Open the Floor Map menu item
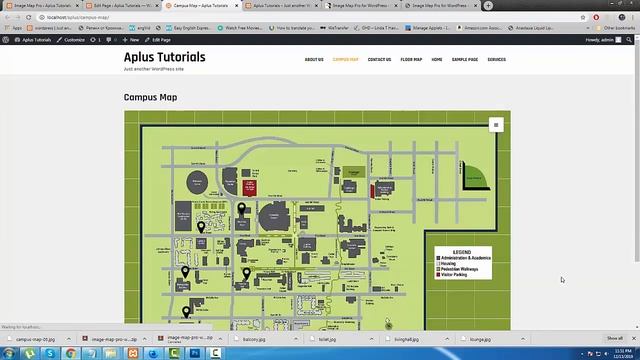This screenshot has width=640, height=360. click(x=411, y=60)
